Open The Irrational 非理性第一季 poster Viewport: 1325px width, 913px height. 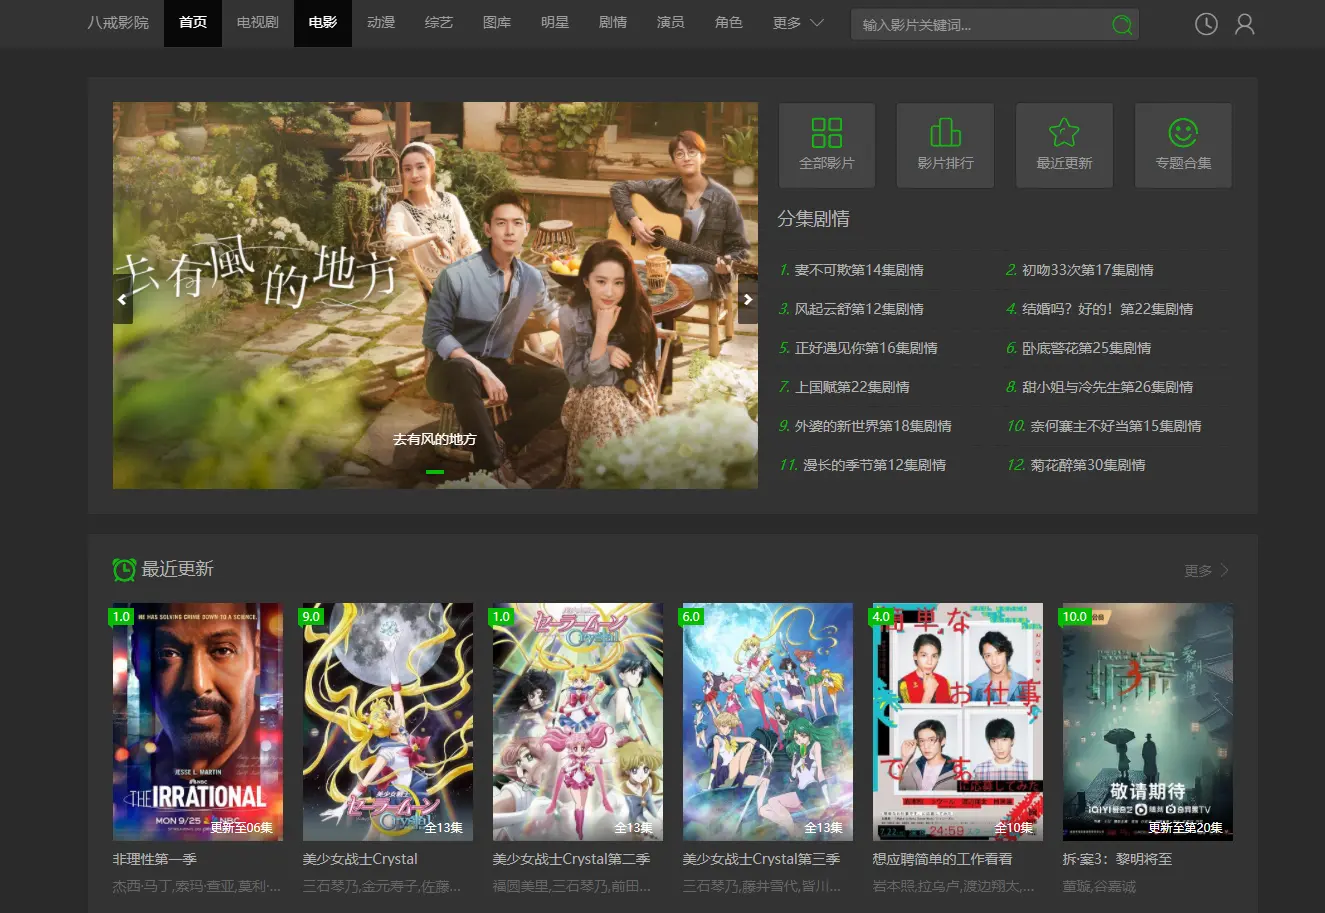point(198,721)
